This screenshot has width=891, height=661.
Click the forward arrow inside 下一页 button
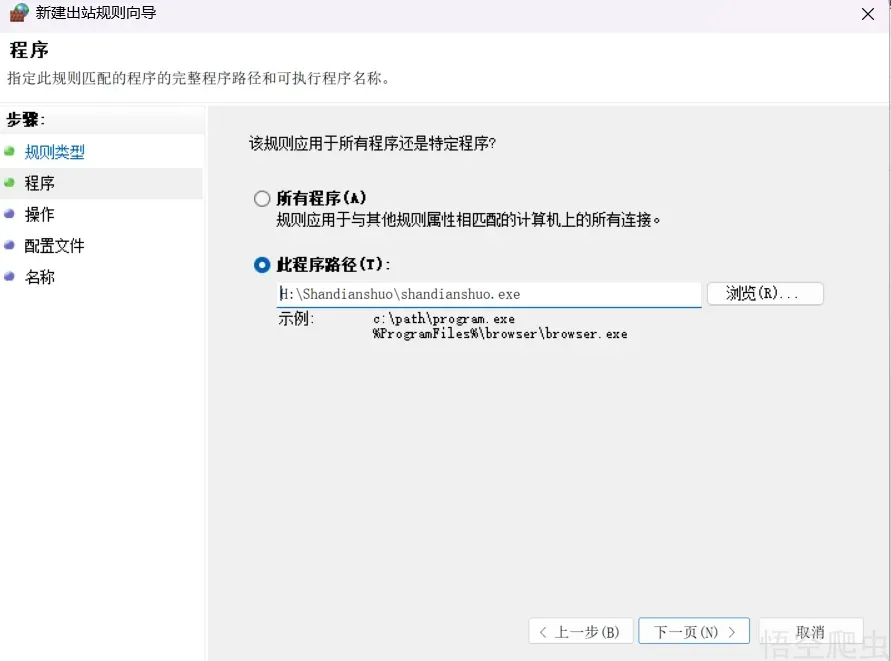pyautogui.click(x=731, y=630)
